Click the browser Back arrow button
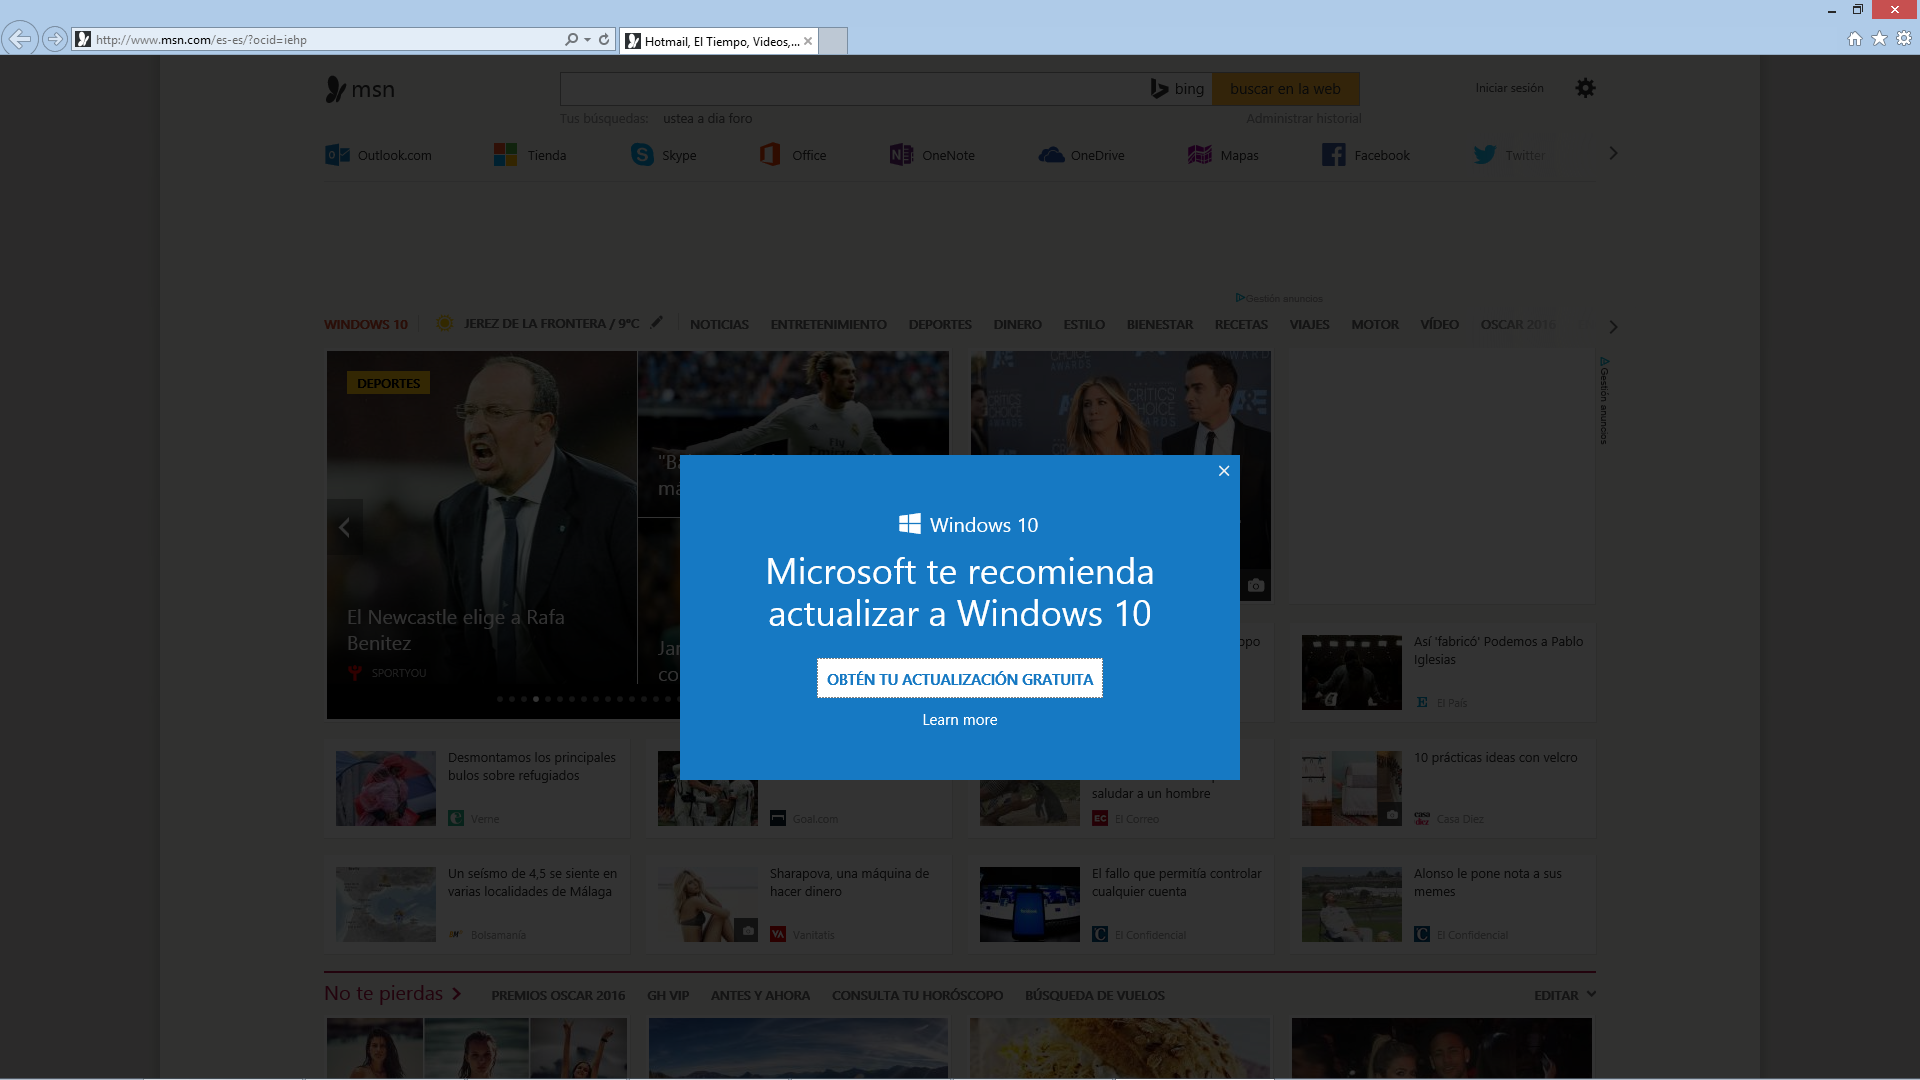The width and height of the screenshot is (1920, 1080). (x=19, y=39)
